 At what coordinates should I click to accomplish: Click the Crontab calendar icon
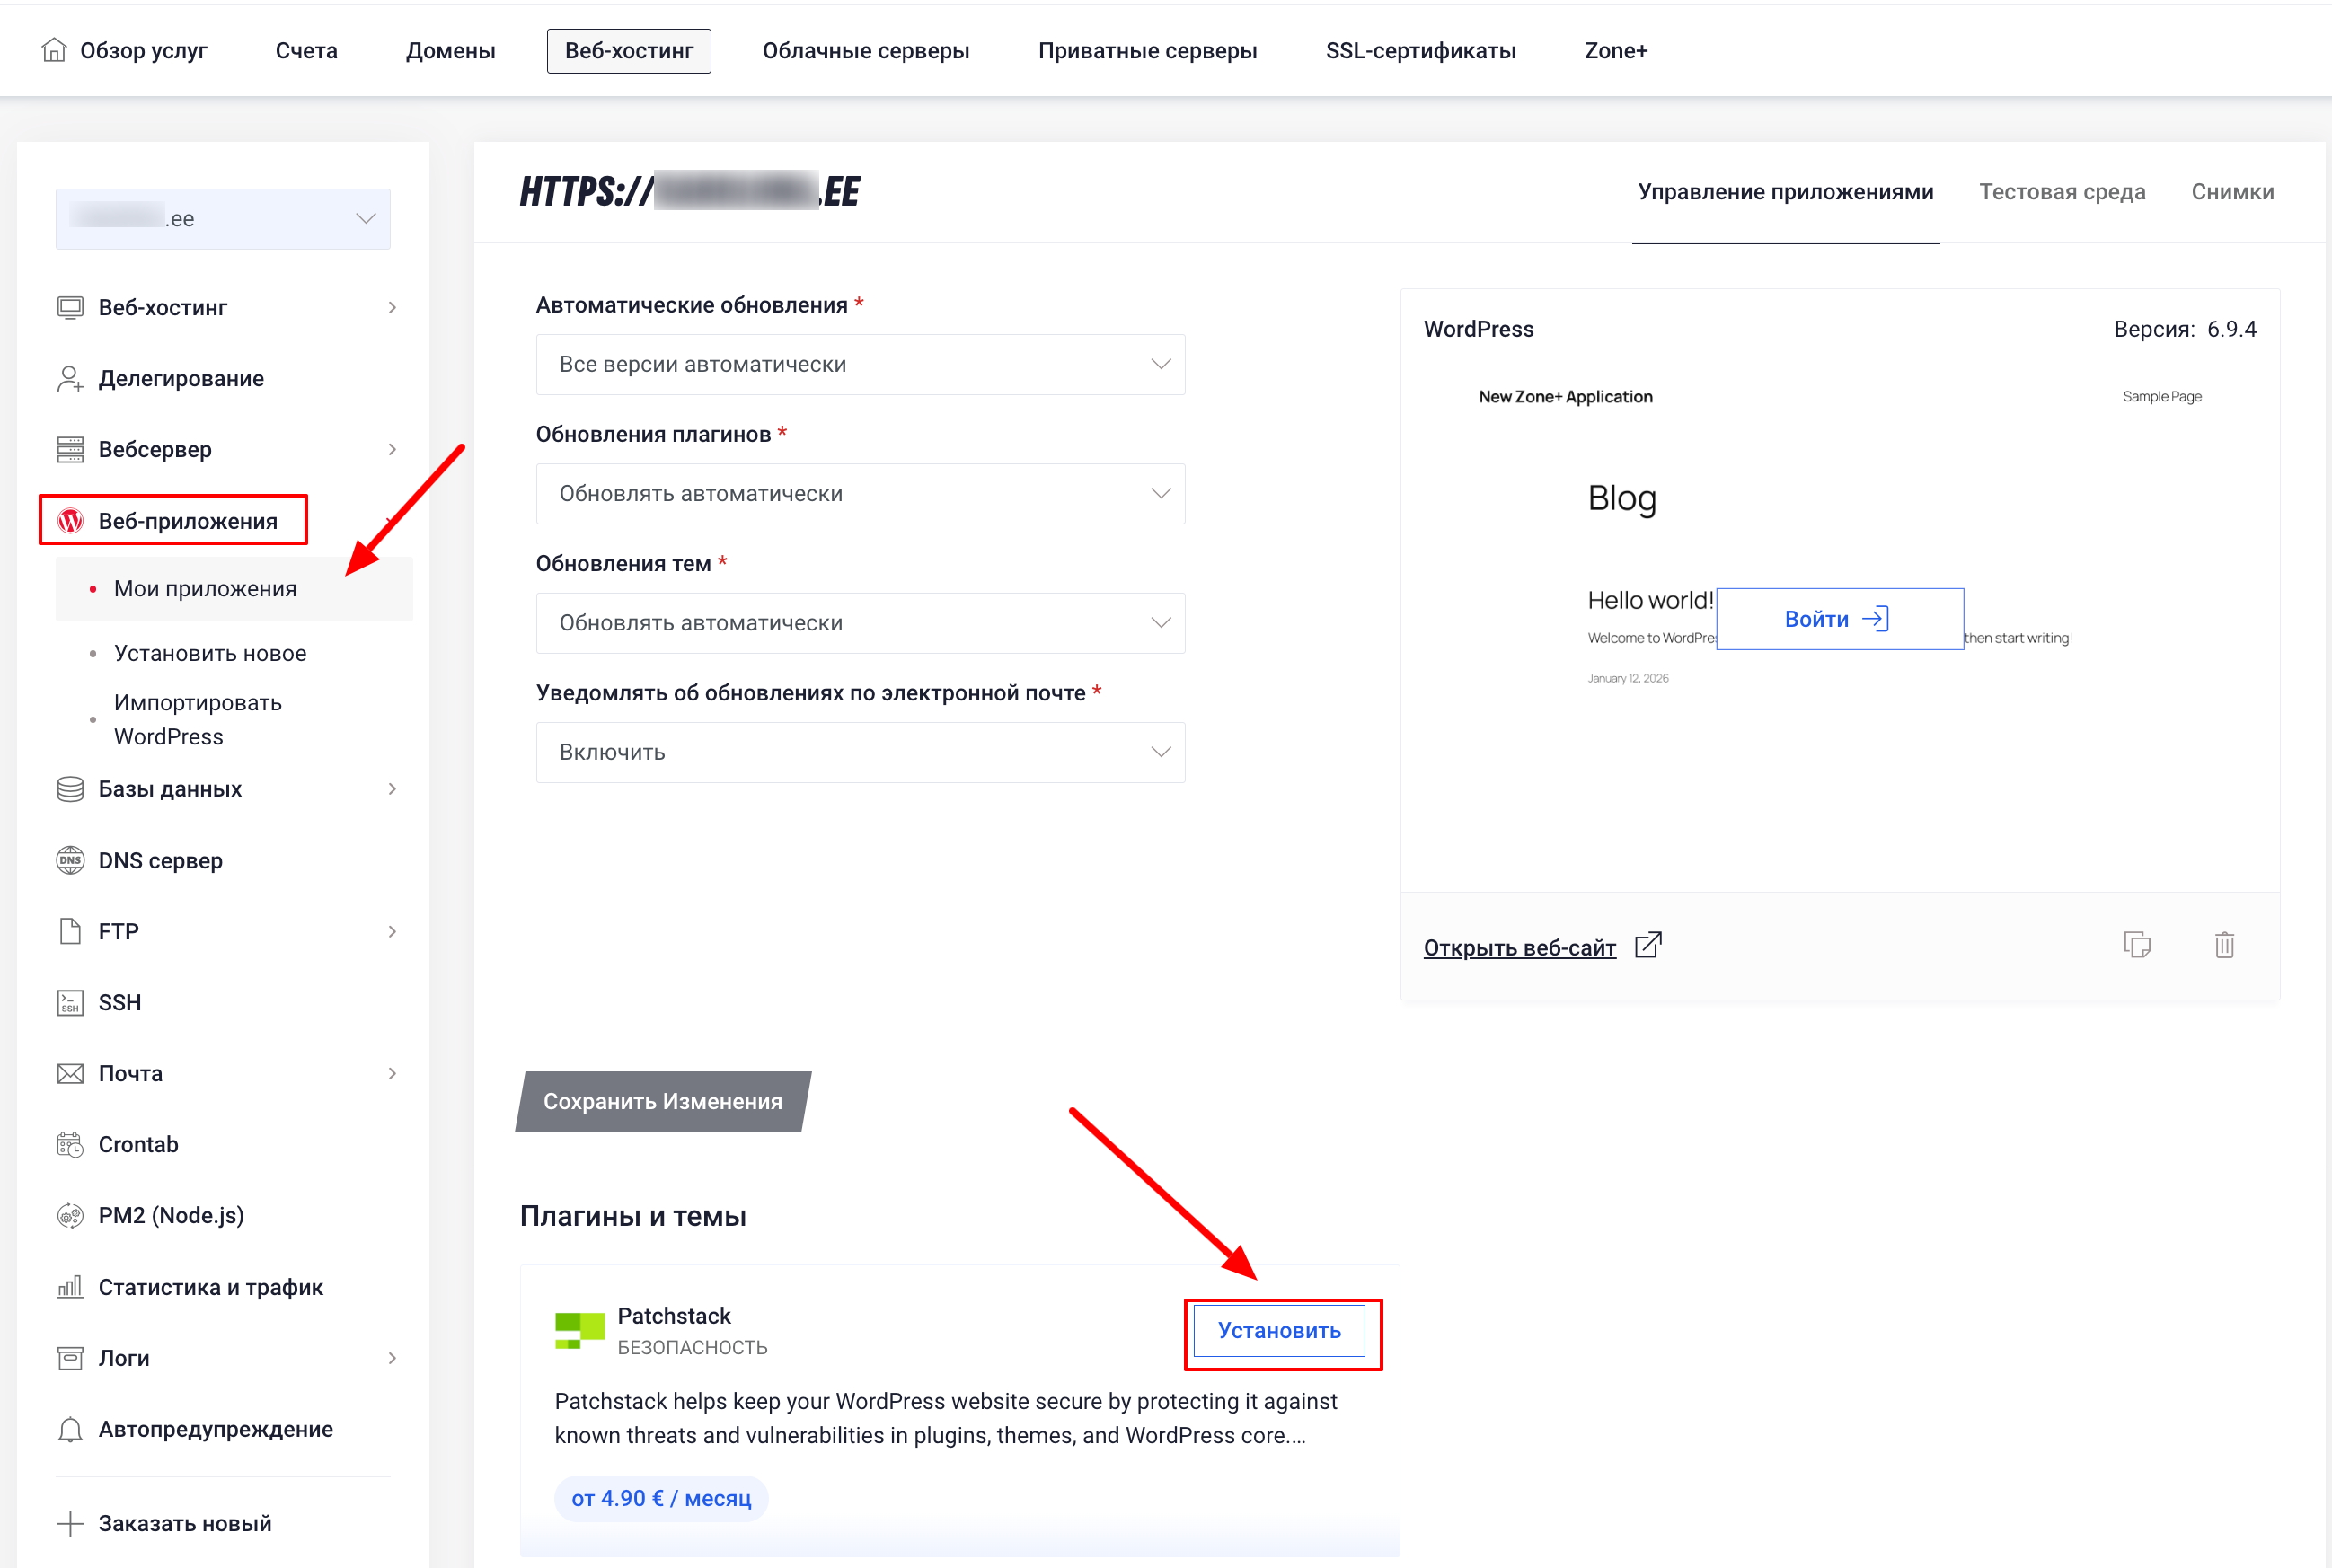(x=70, y=1144)
